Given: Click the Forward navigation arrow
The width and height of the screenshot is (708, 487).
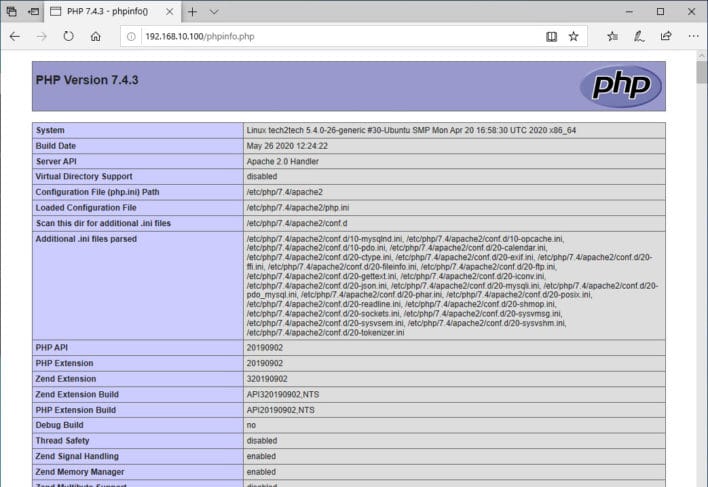Looking at the screenshot, I should (x=42, y=37).
